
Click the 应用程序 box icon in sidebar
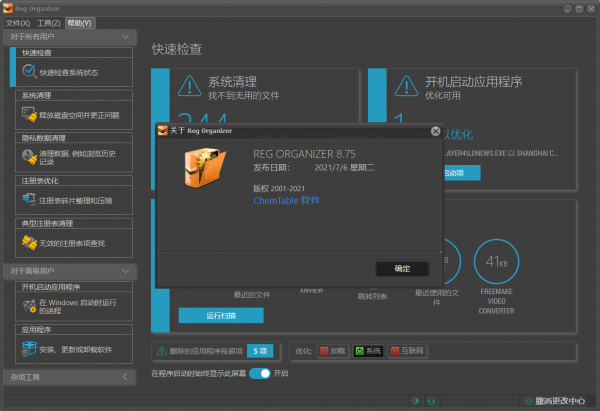tap(29, 349)
